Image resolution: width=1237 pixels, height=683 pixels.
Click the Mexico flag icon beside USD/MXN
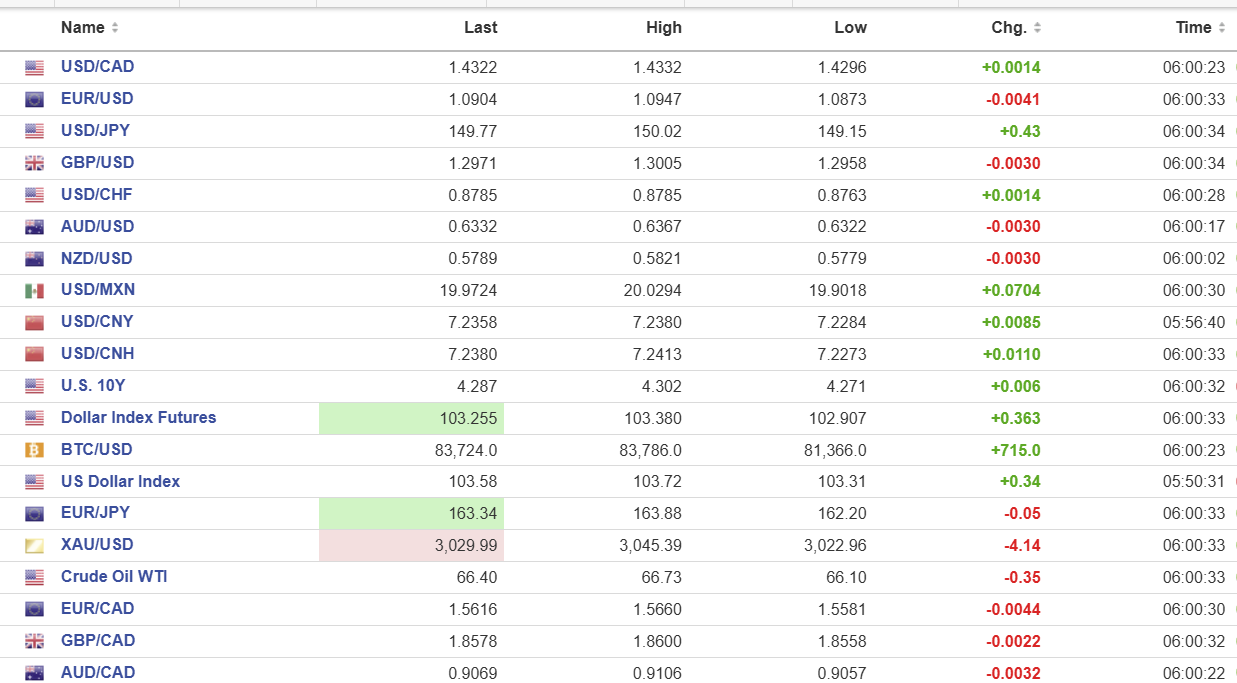[35, 291]
